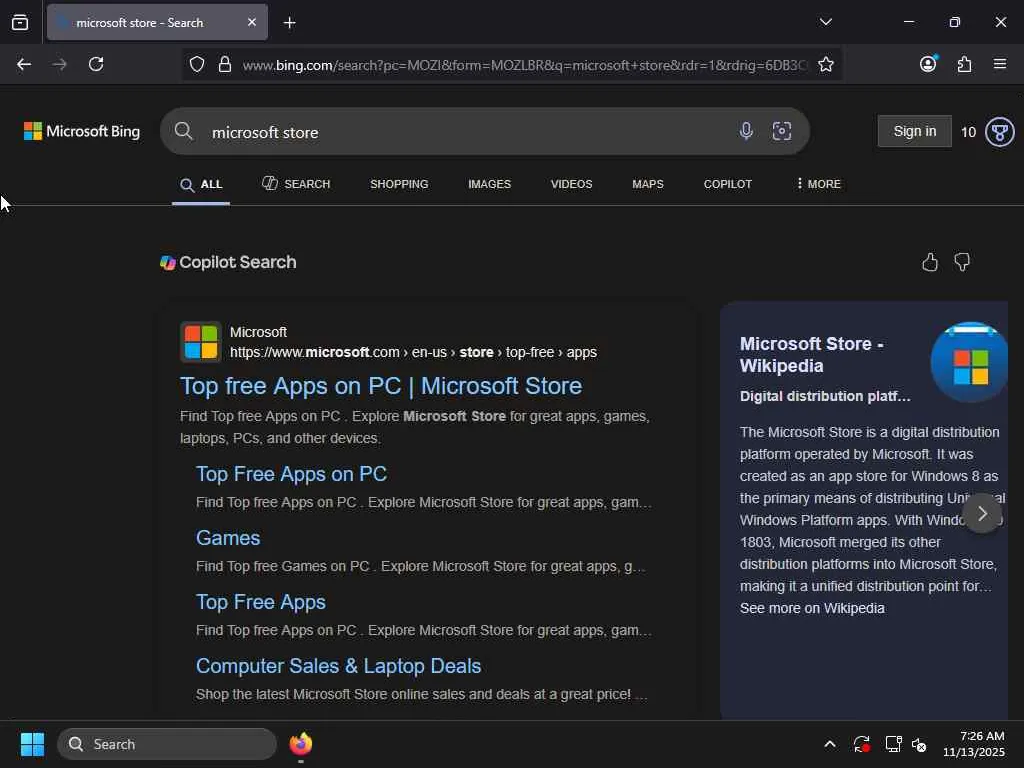Switch to the IMAGES tab
The height and width of the screenshot is (768, 1024).
pos(489,184)
